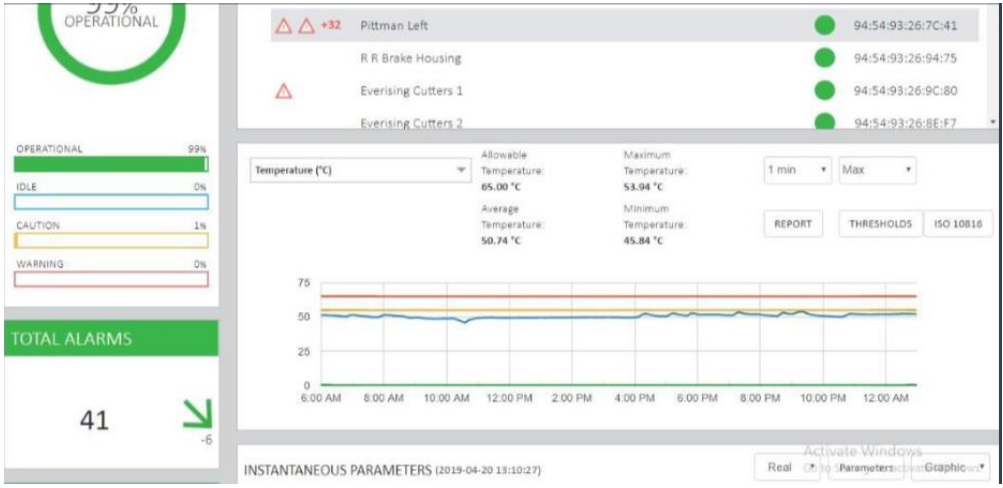Click the leftmost warning triangle beside Pittman Left

point(283,26)
